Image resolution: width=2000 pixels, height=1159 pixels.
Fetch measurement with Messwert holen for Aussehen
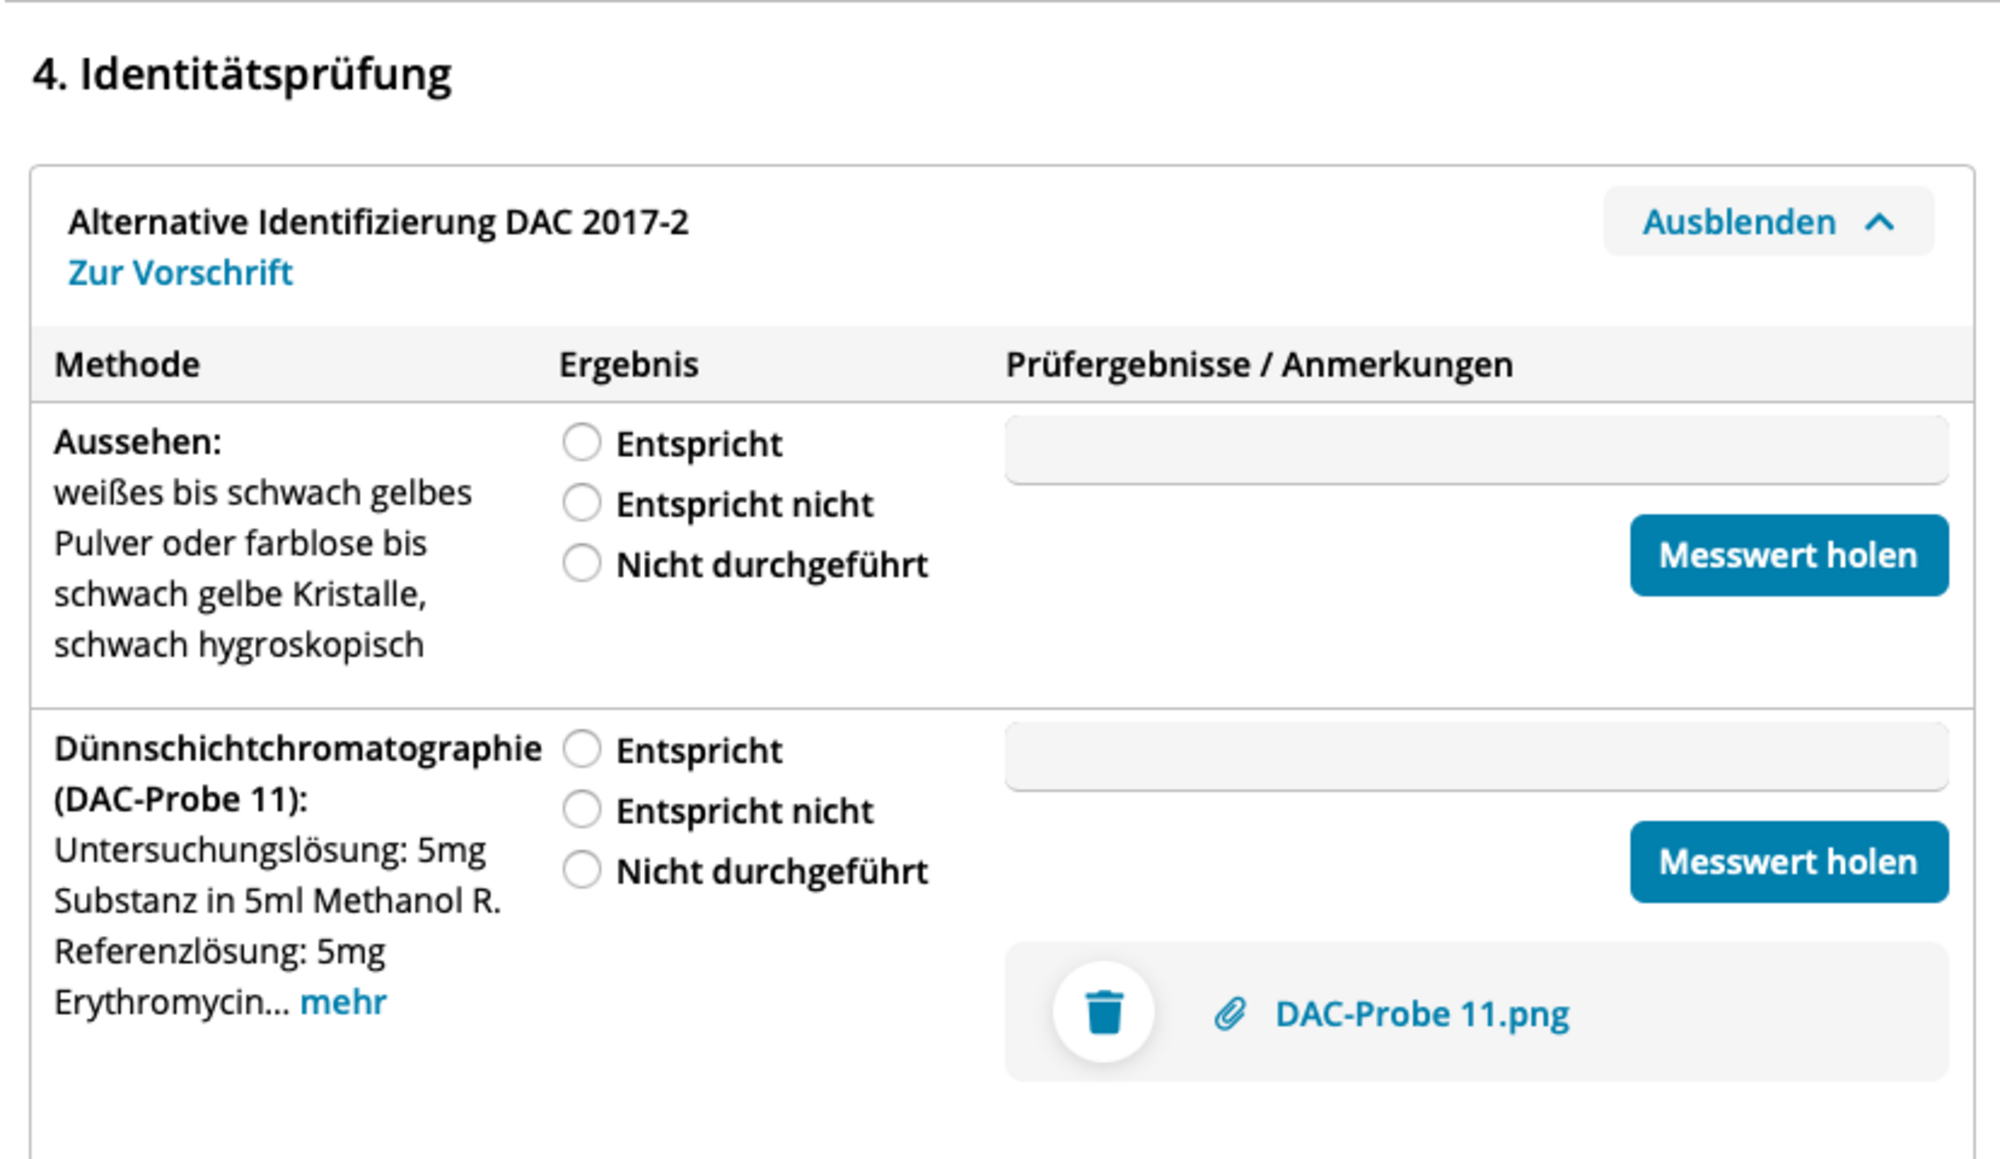pos(1788,555)
